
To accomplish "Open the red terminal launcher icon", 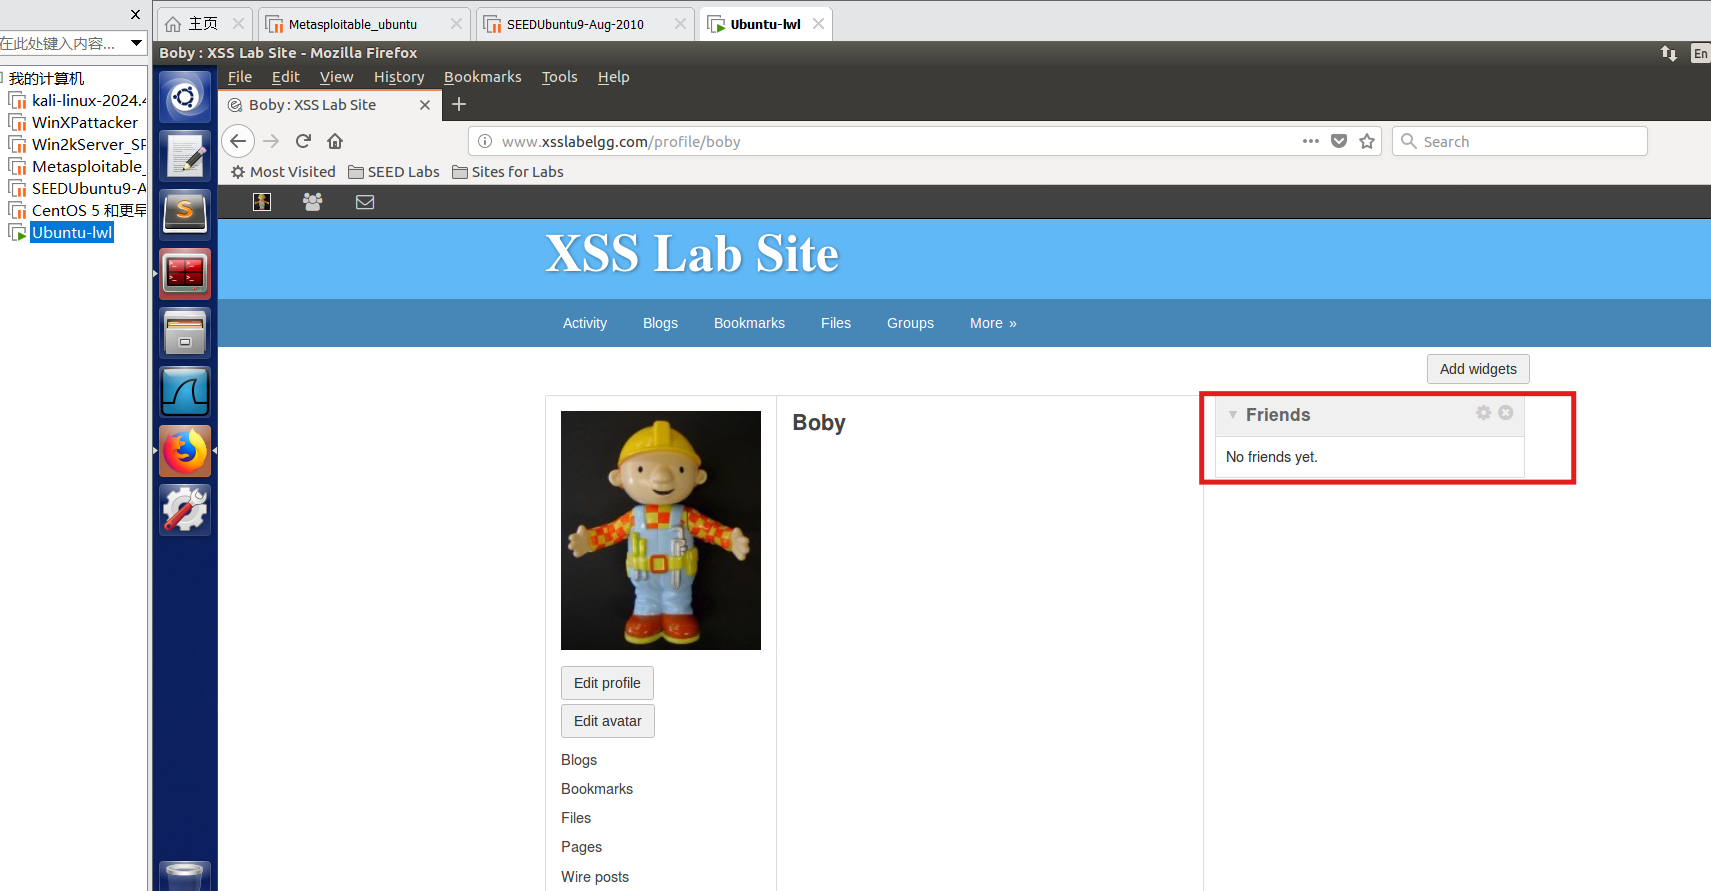I will pos(185,273).
